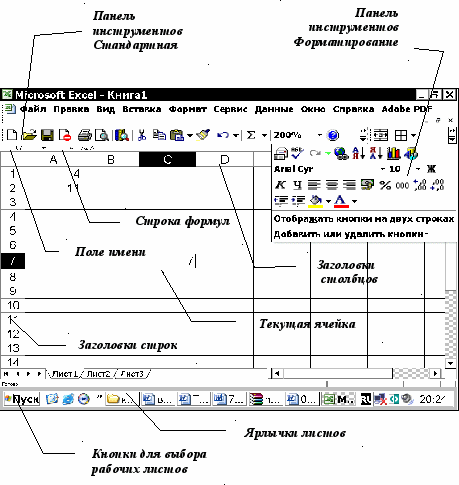459x485 pixels.
Task: Toggle Underline (Ч) formatting
Action: 297,185
